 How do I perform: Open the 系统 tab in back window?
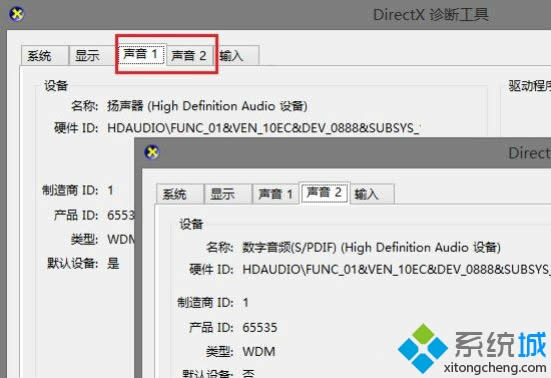[45, 56]
